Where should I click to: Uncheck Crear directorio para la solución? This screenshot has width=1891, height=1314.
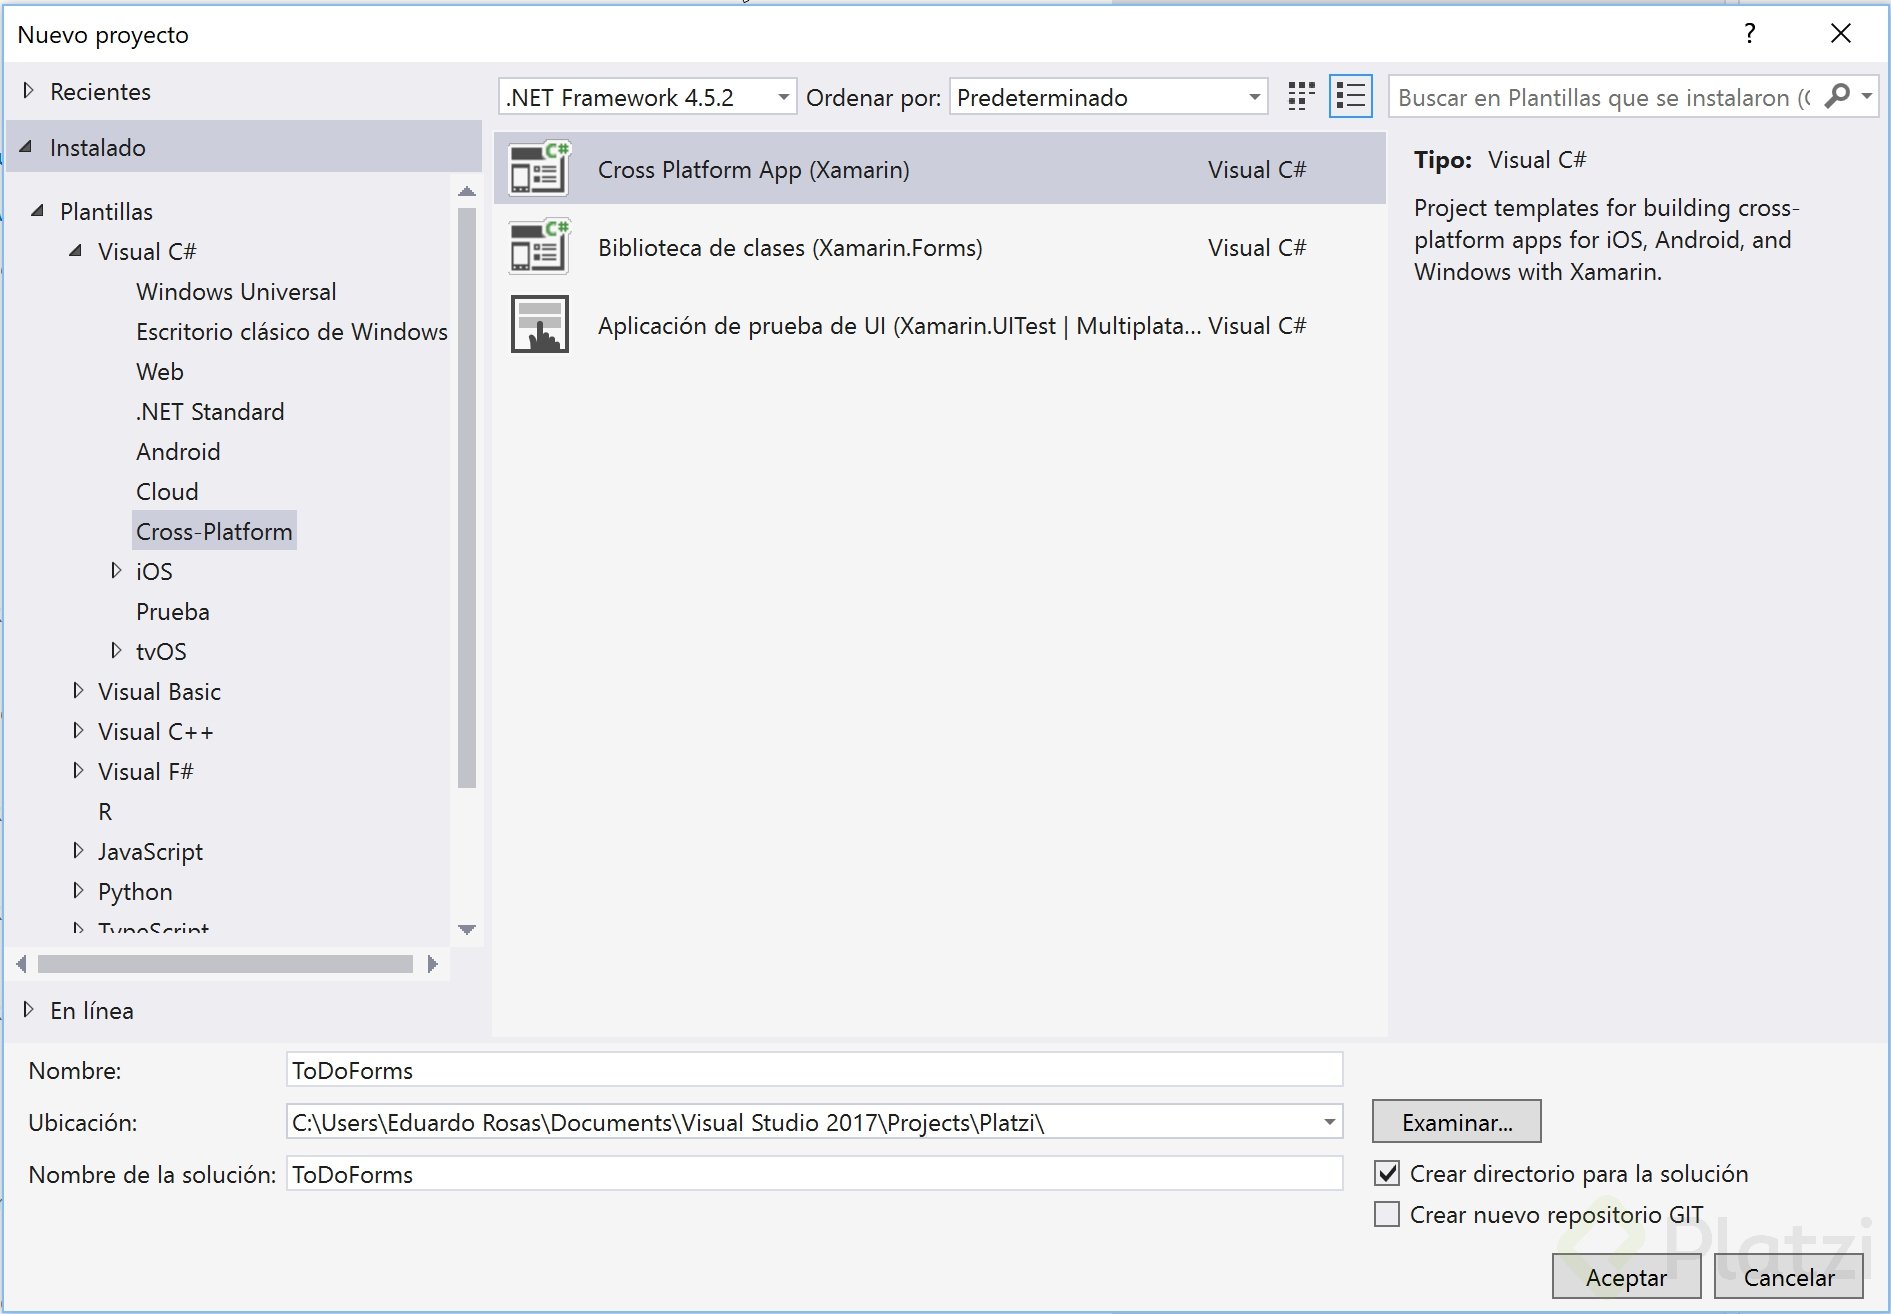coord(1387,1173)
